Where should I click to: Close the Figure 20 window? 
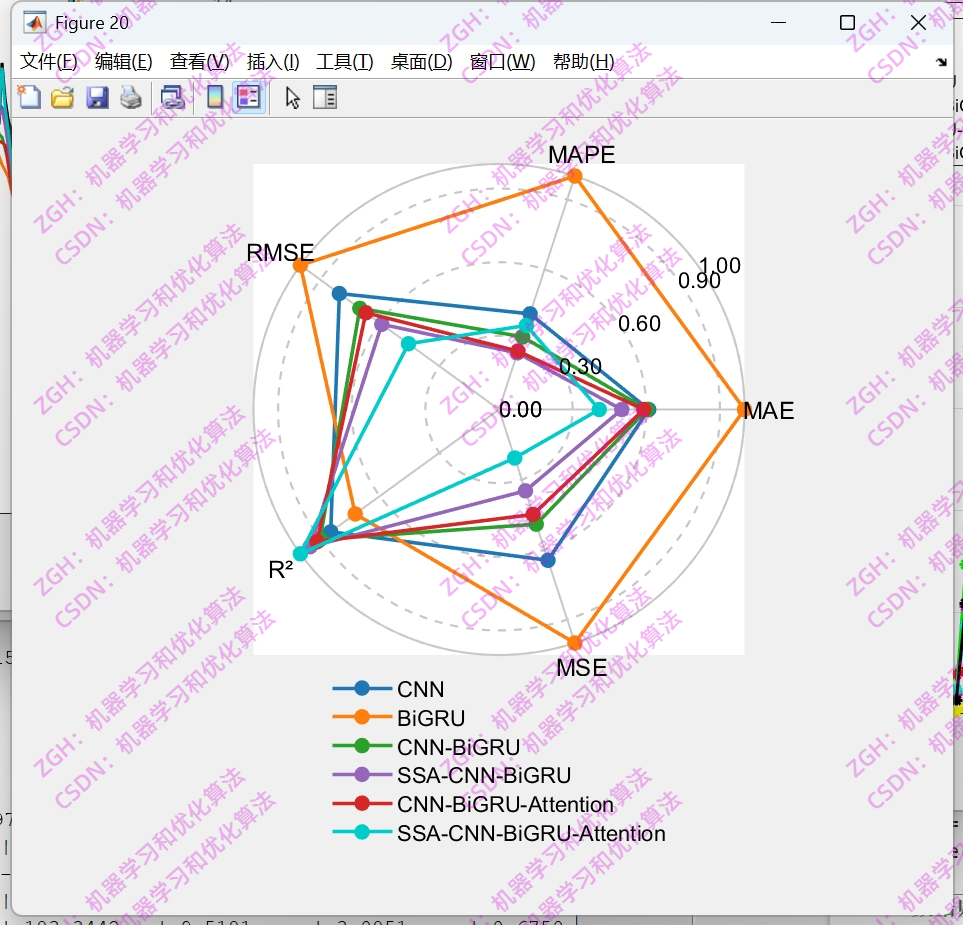tap(918, 23)
